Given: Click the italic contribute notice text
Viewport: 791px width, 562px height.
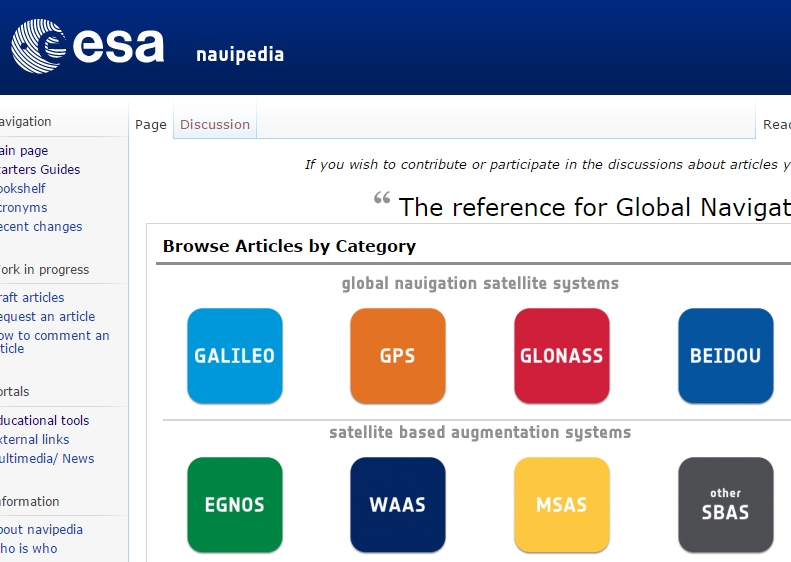Looking at the screenshot, I should (547, 164).
